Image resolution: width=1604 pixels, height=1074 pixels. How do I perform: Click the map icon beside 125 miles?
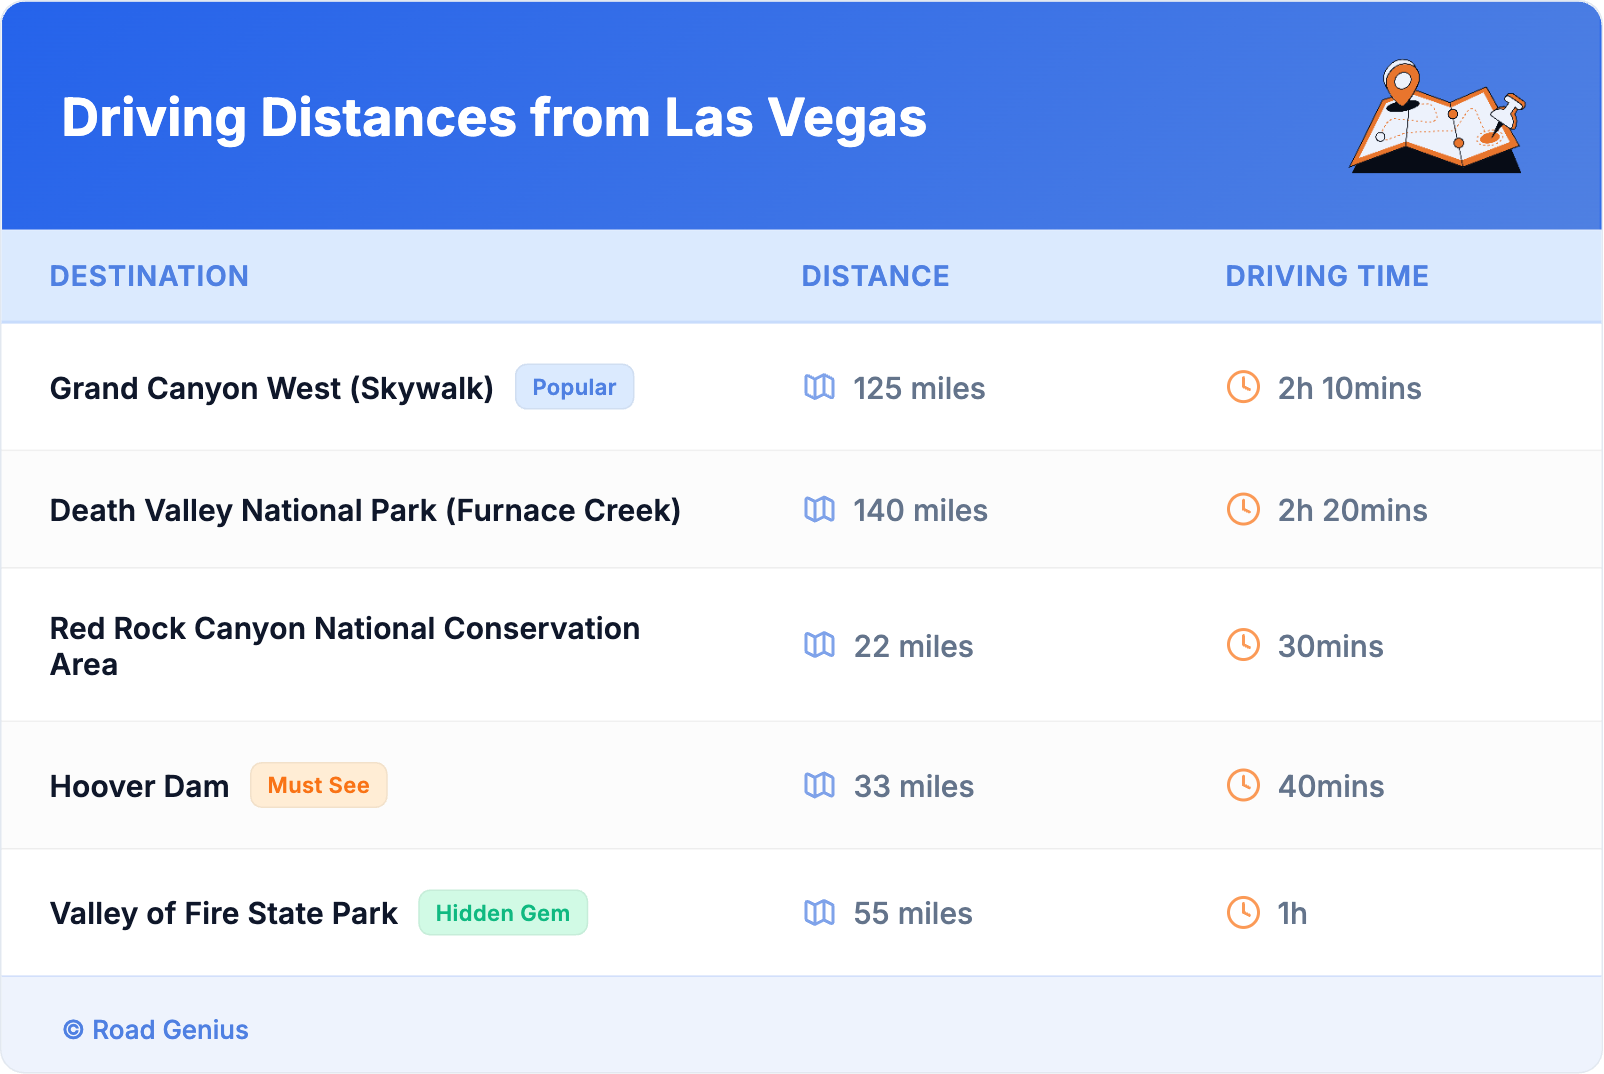tap(819, 387)
